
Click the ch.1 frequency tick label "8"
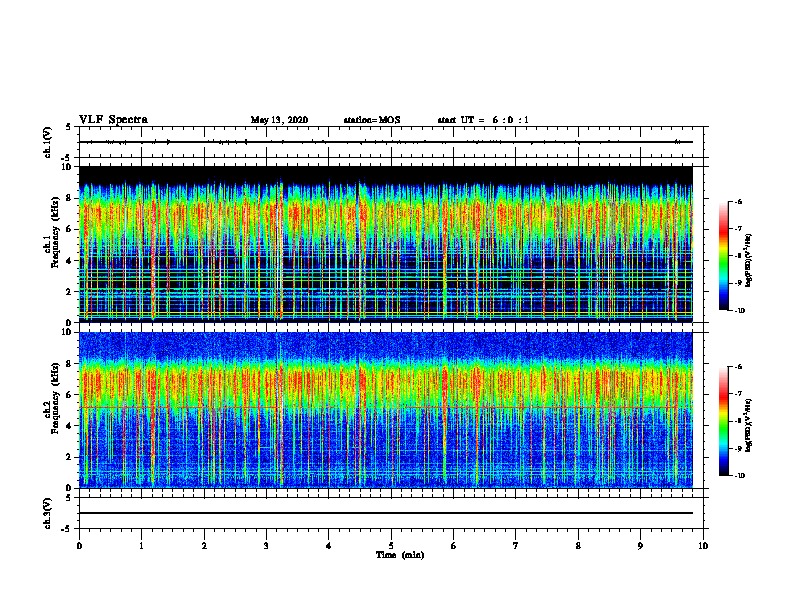pos(69,198)
